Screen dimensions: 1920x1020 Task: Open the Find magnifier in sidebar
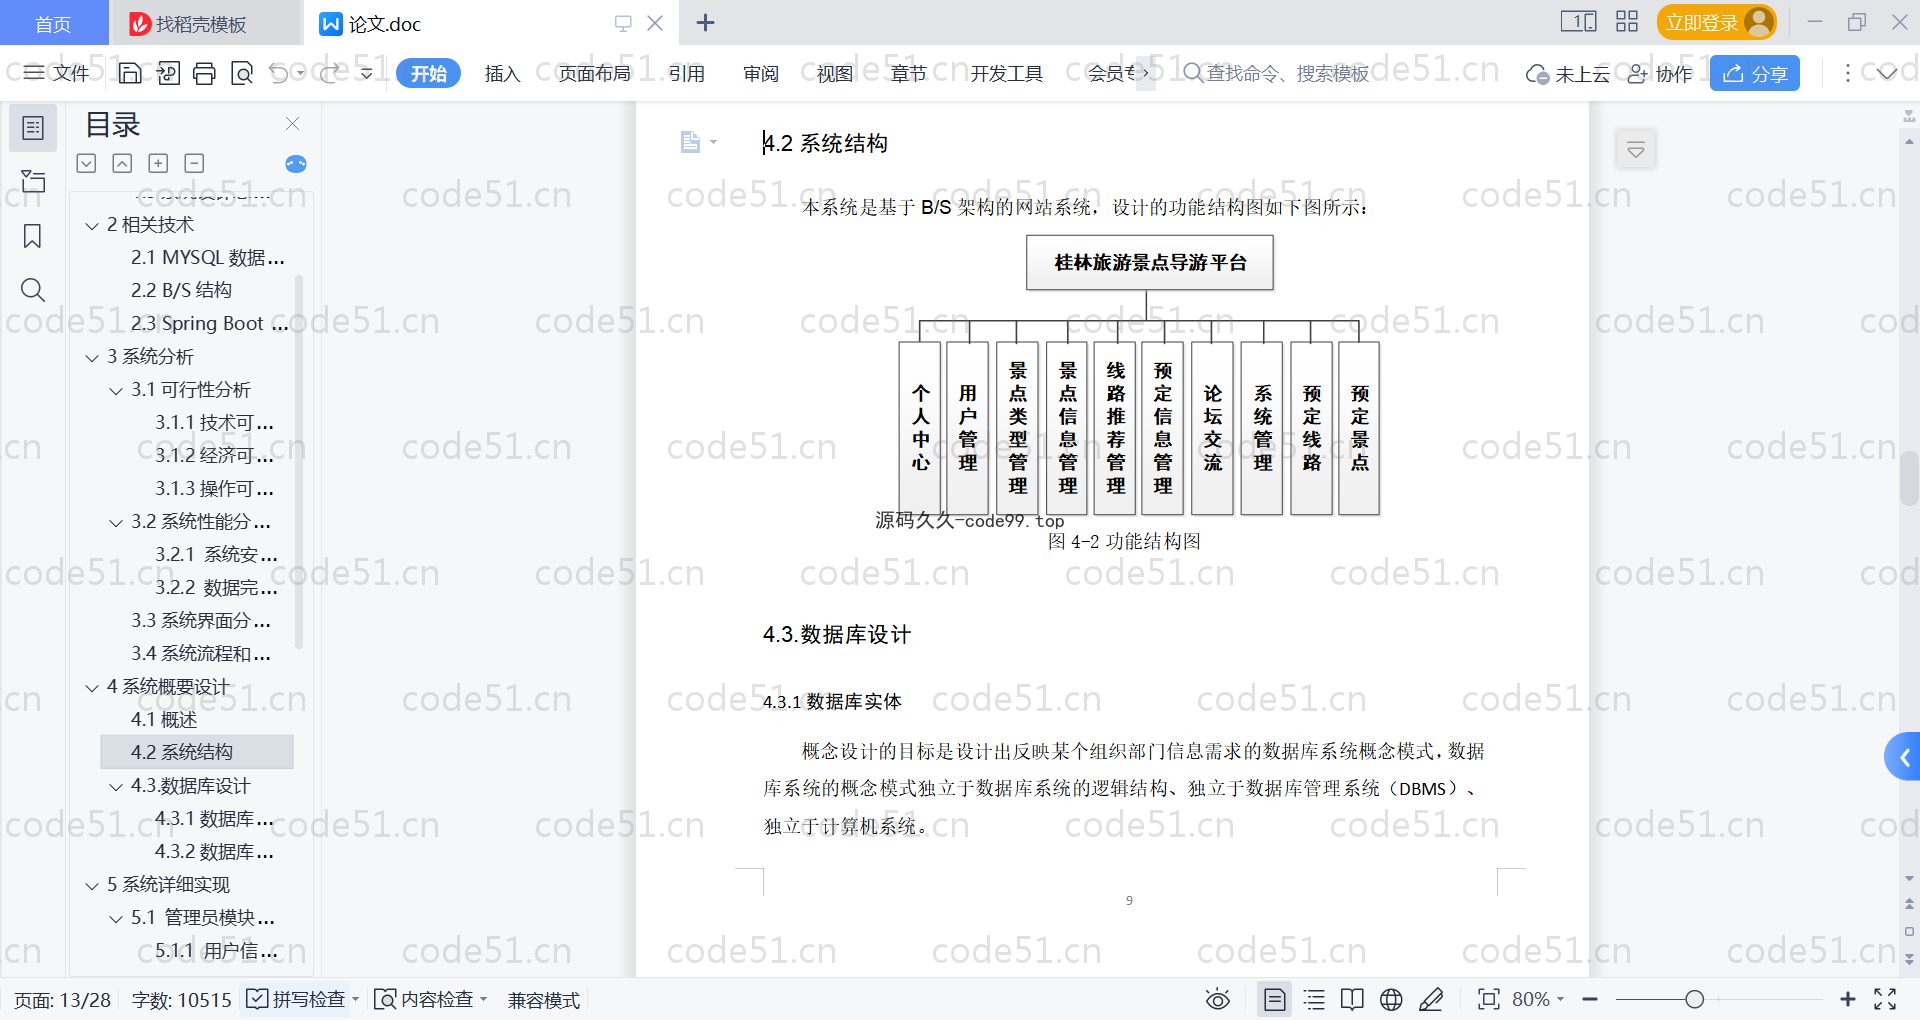33,290
